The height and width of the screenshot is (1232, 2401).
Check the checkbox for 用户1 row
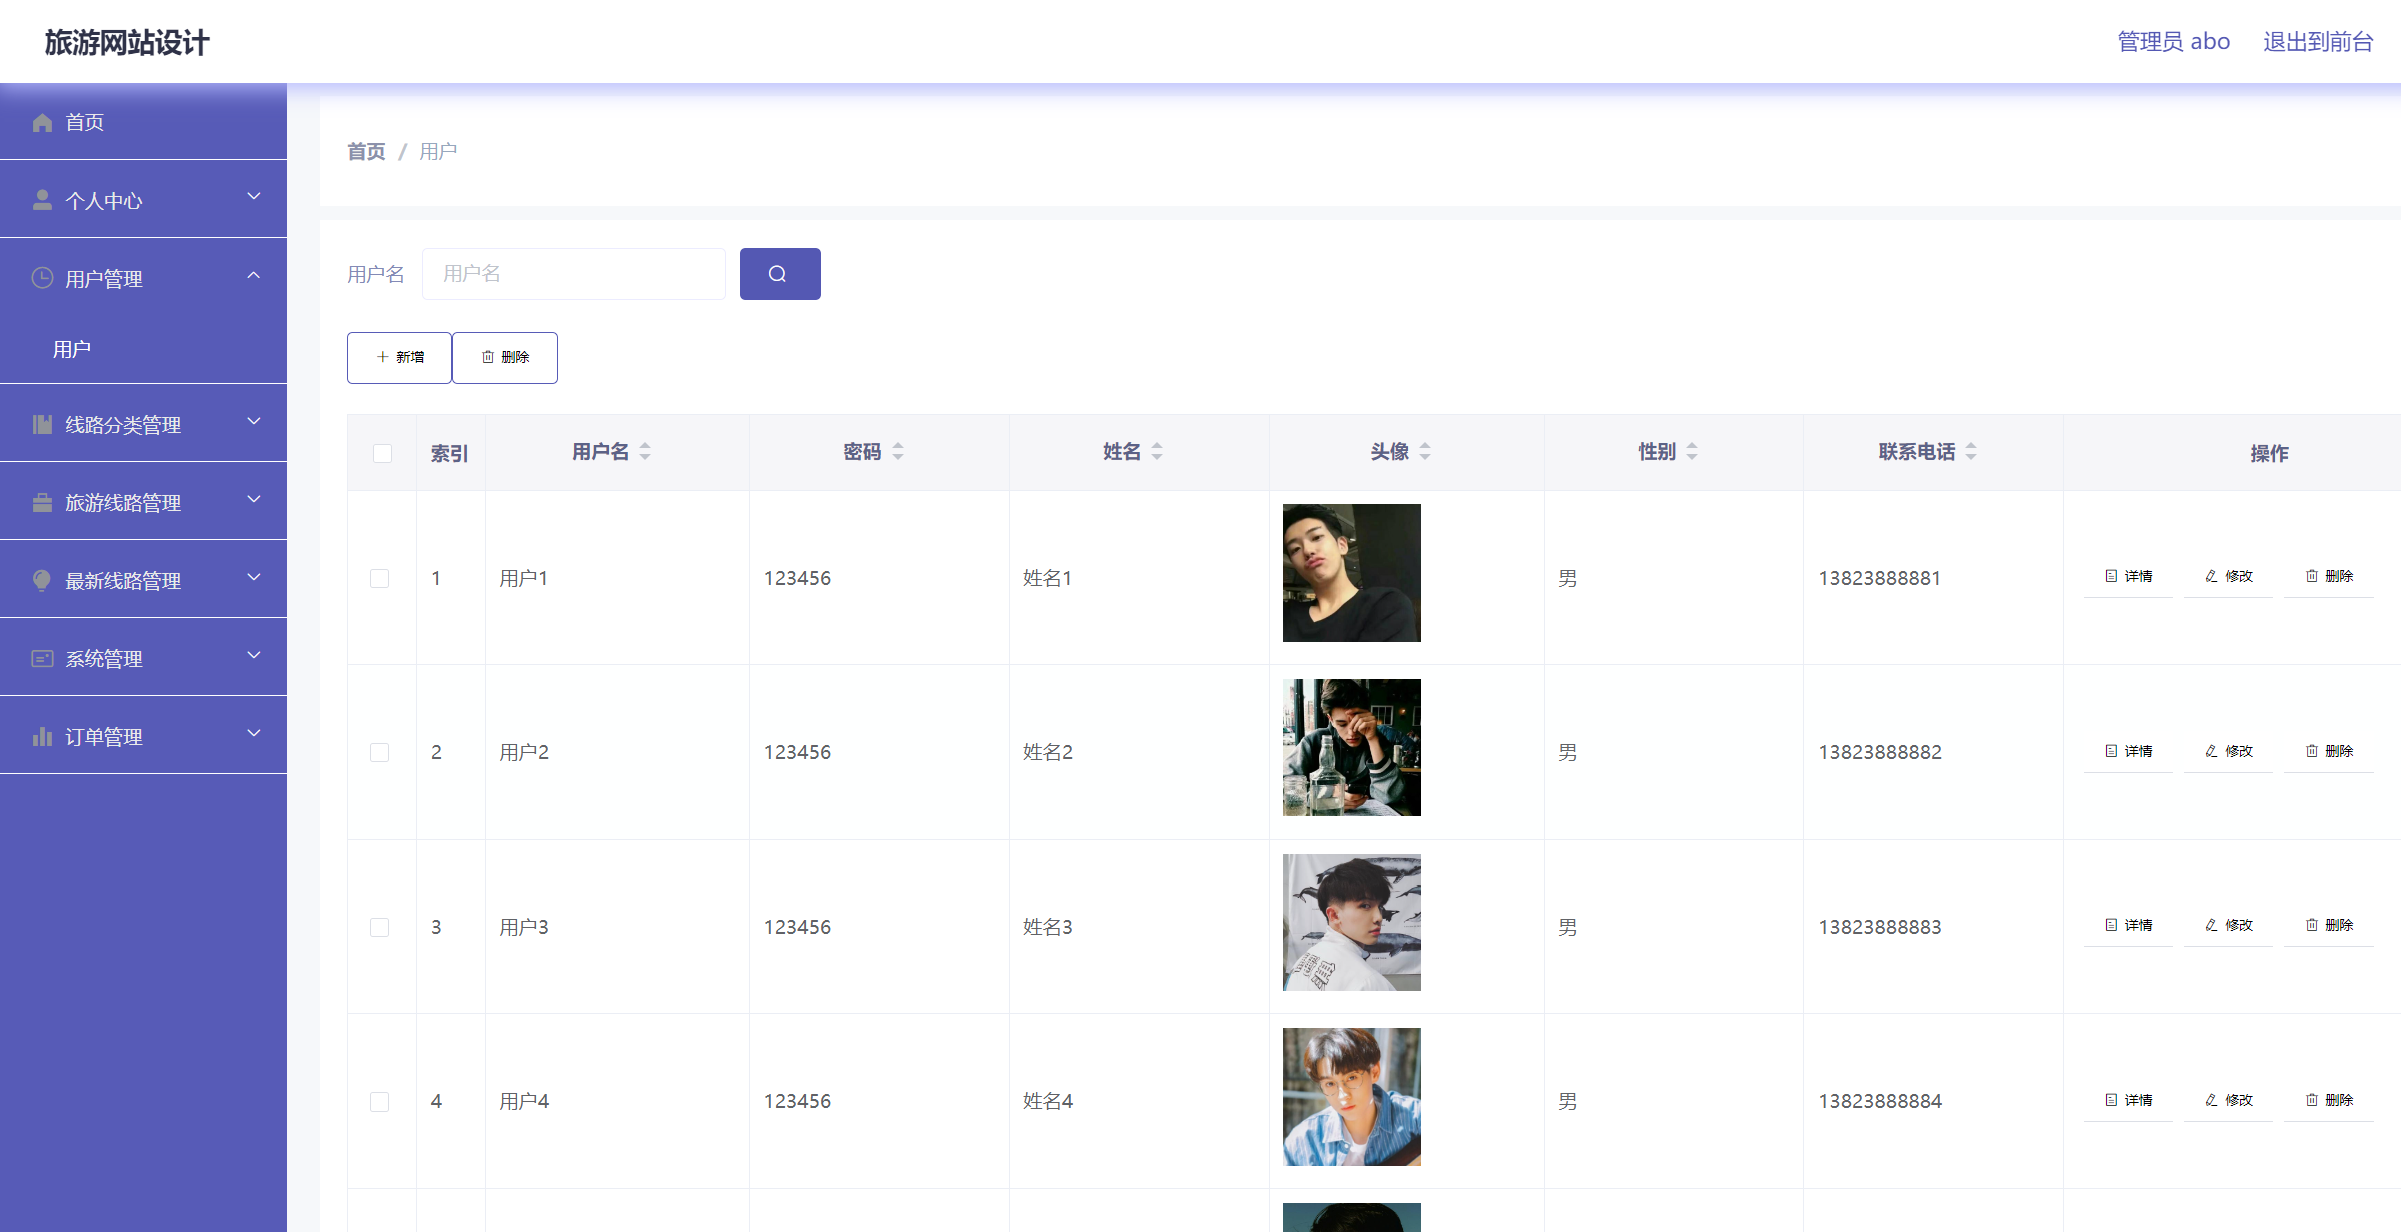coord(380,579)
